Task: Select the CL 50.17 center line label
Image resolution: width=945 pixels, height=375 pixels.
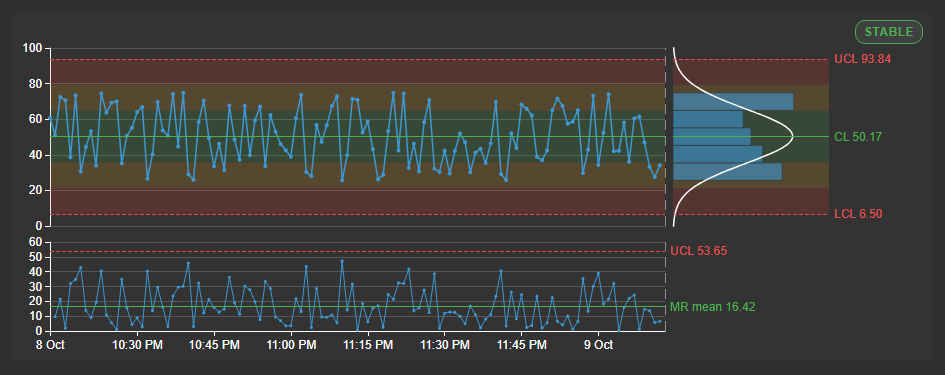Action: click(858, 137)
